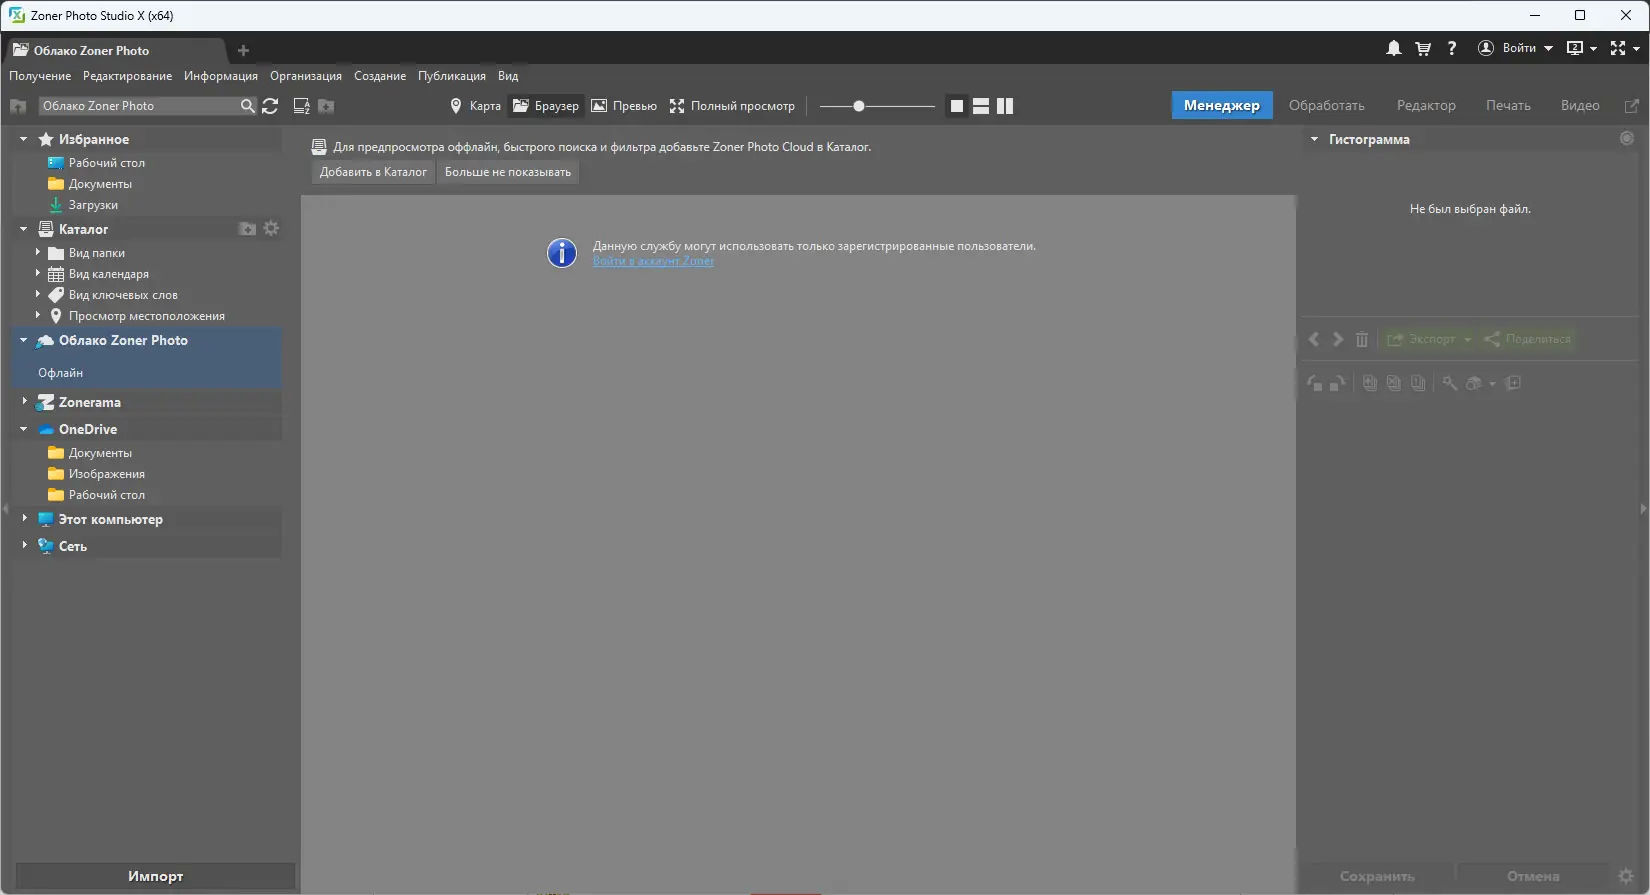Click the thumbnail size slider handle
1650x895 pixels.
coord(859,106)
